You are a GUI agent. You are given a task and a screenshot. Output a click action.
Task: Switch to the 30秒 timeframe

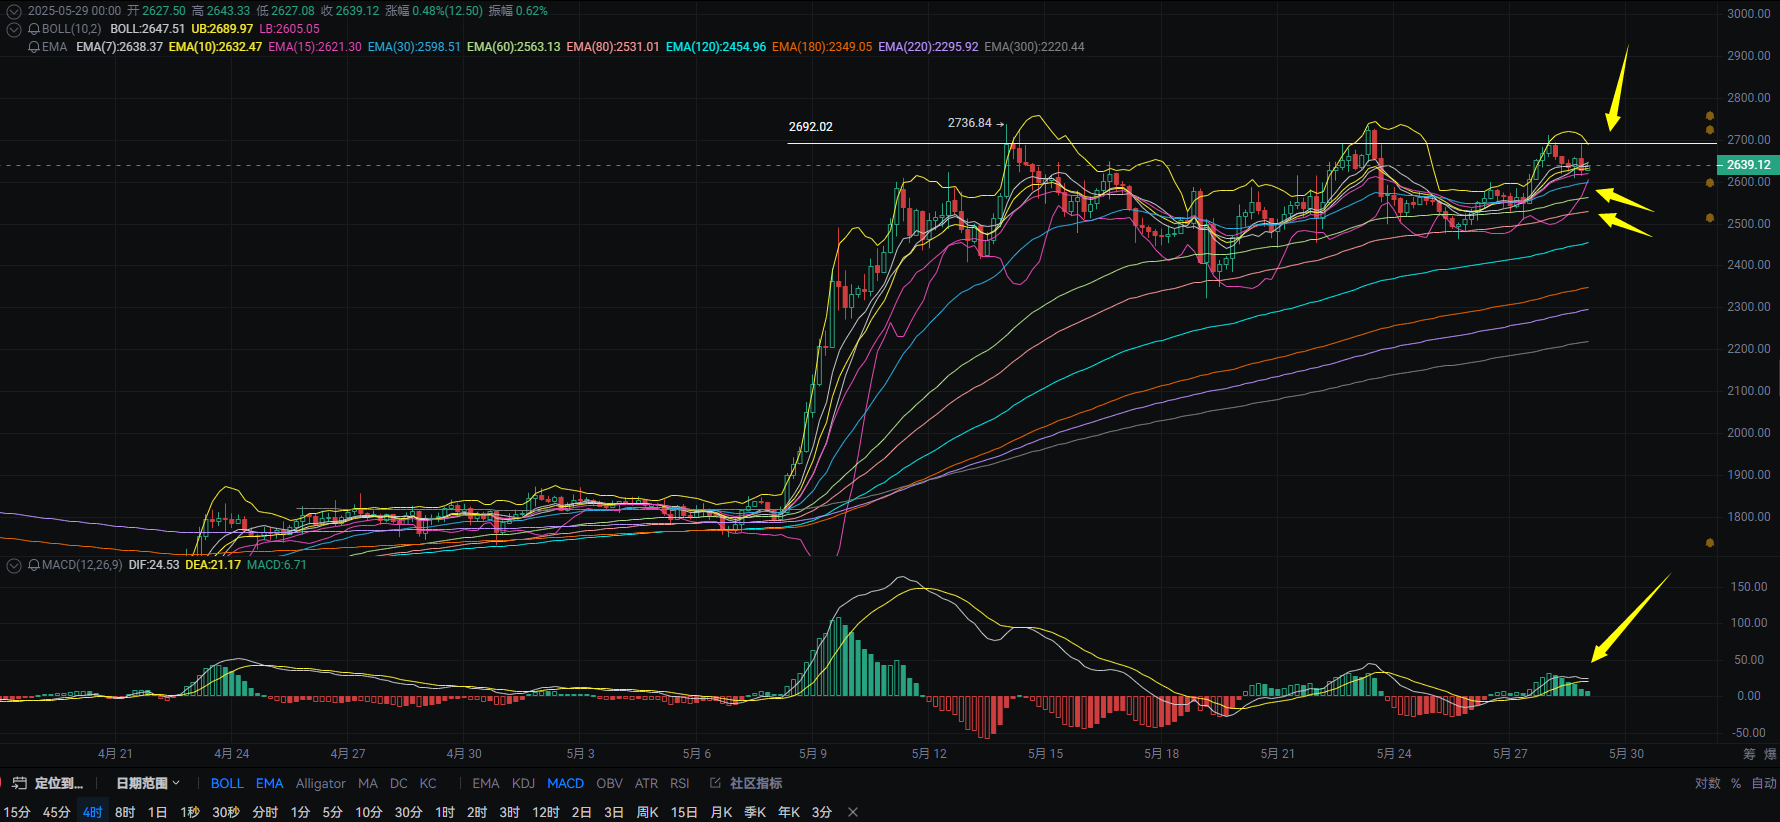tap(226, 812)
